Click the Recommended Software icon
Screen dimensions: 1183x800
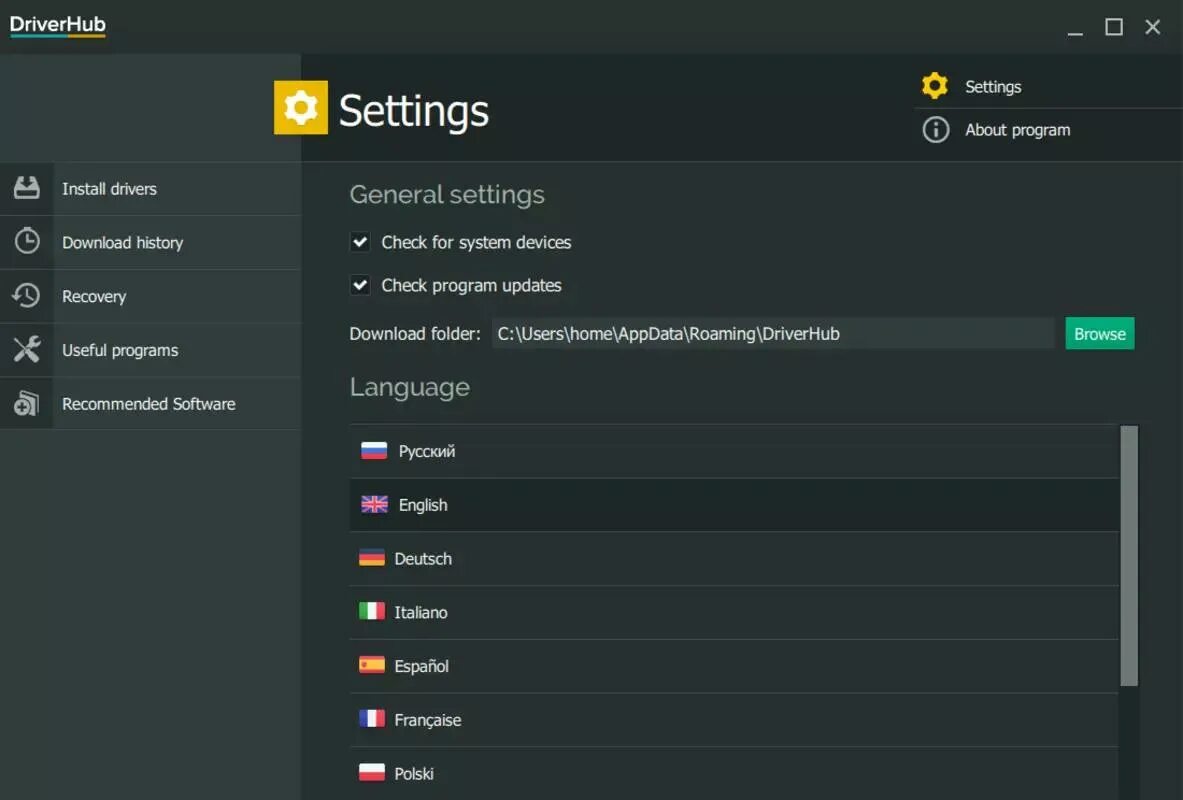point(27,404)
